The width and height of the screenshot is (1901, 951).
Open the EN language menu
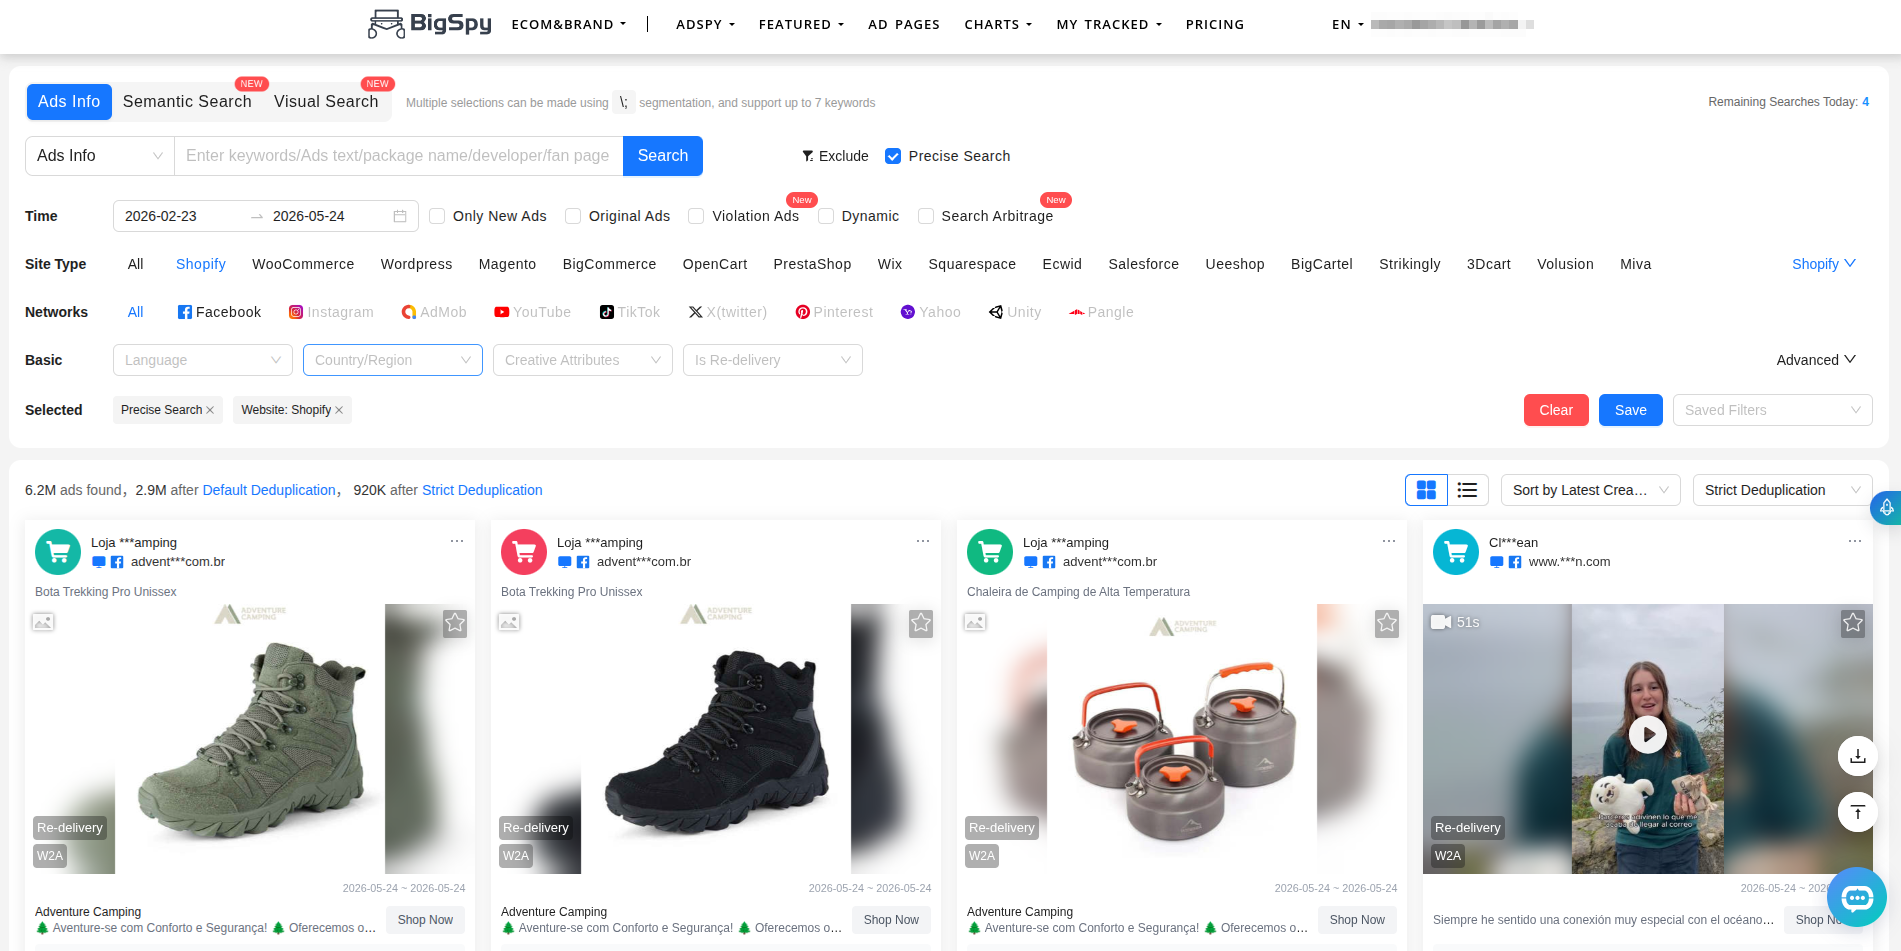click(x=1348, y=24)
